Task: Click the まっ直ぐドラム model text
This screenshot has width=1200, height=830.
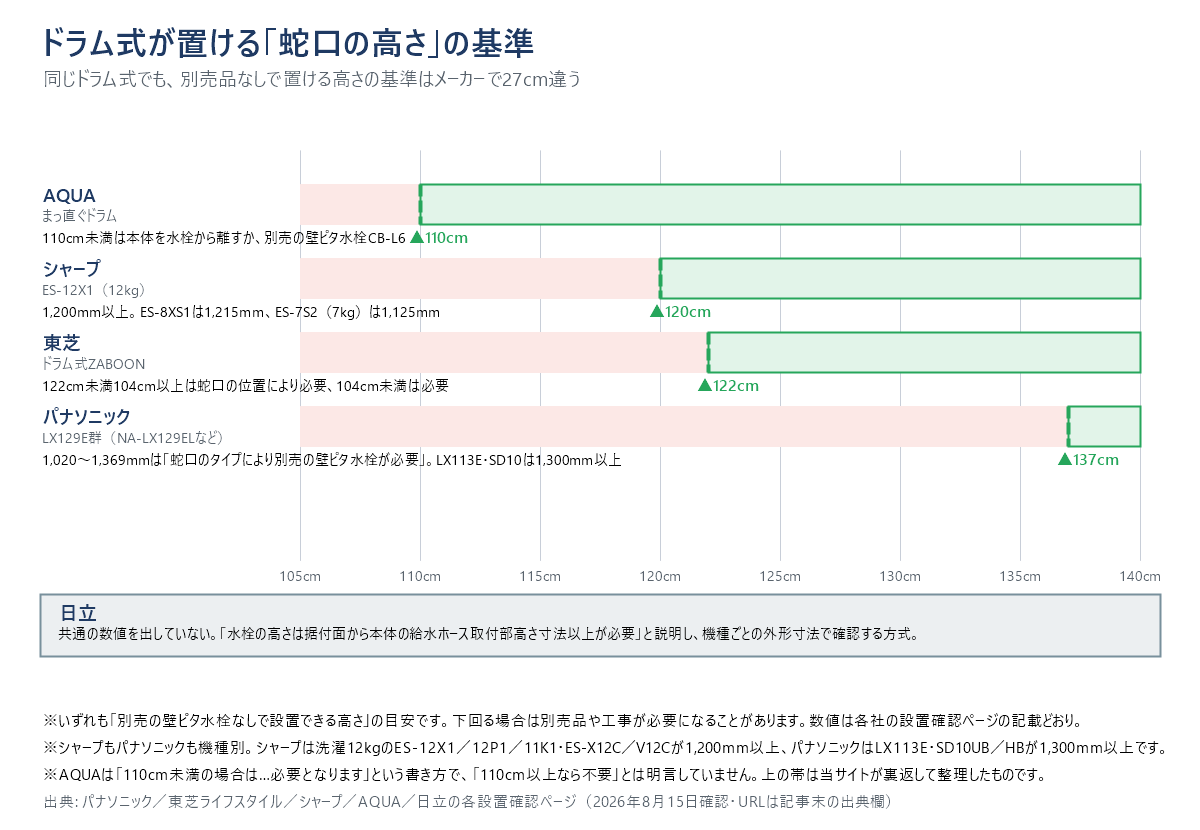Action: [80, 215]
